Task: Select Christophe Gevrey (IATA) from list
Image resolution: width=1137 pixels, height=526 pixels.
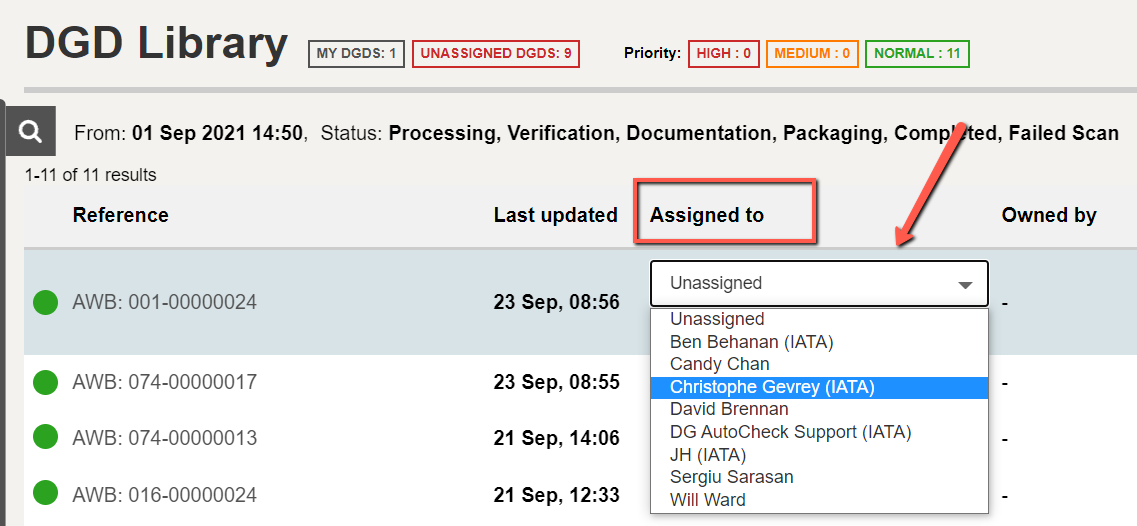Action: 772,387
